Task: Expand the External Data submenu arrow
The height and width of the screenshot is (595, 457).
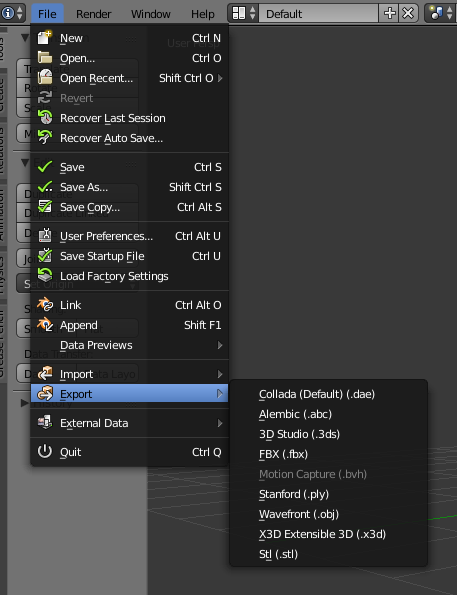Action: [x=220, y=423]
